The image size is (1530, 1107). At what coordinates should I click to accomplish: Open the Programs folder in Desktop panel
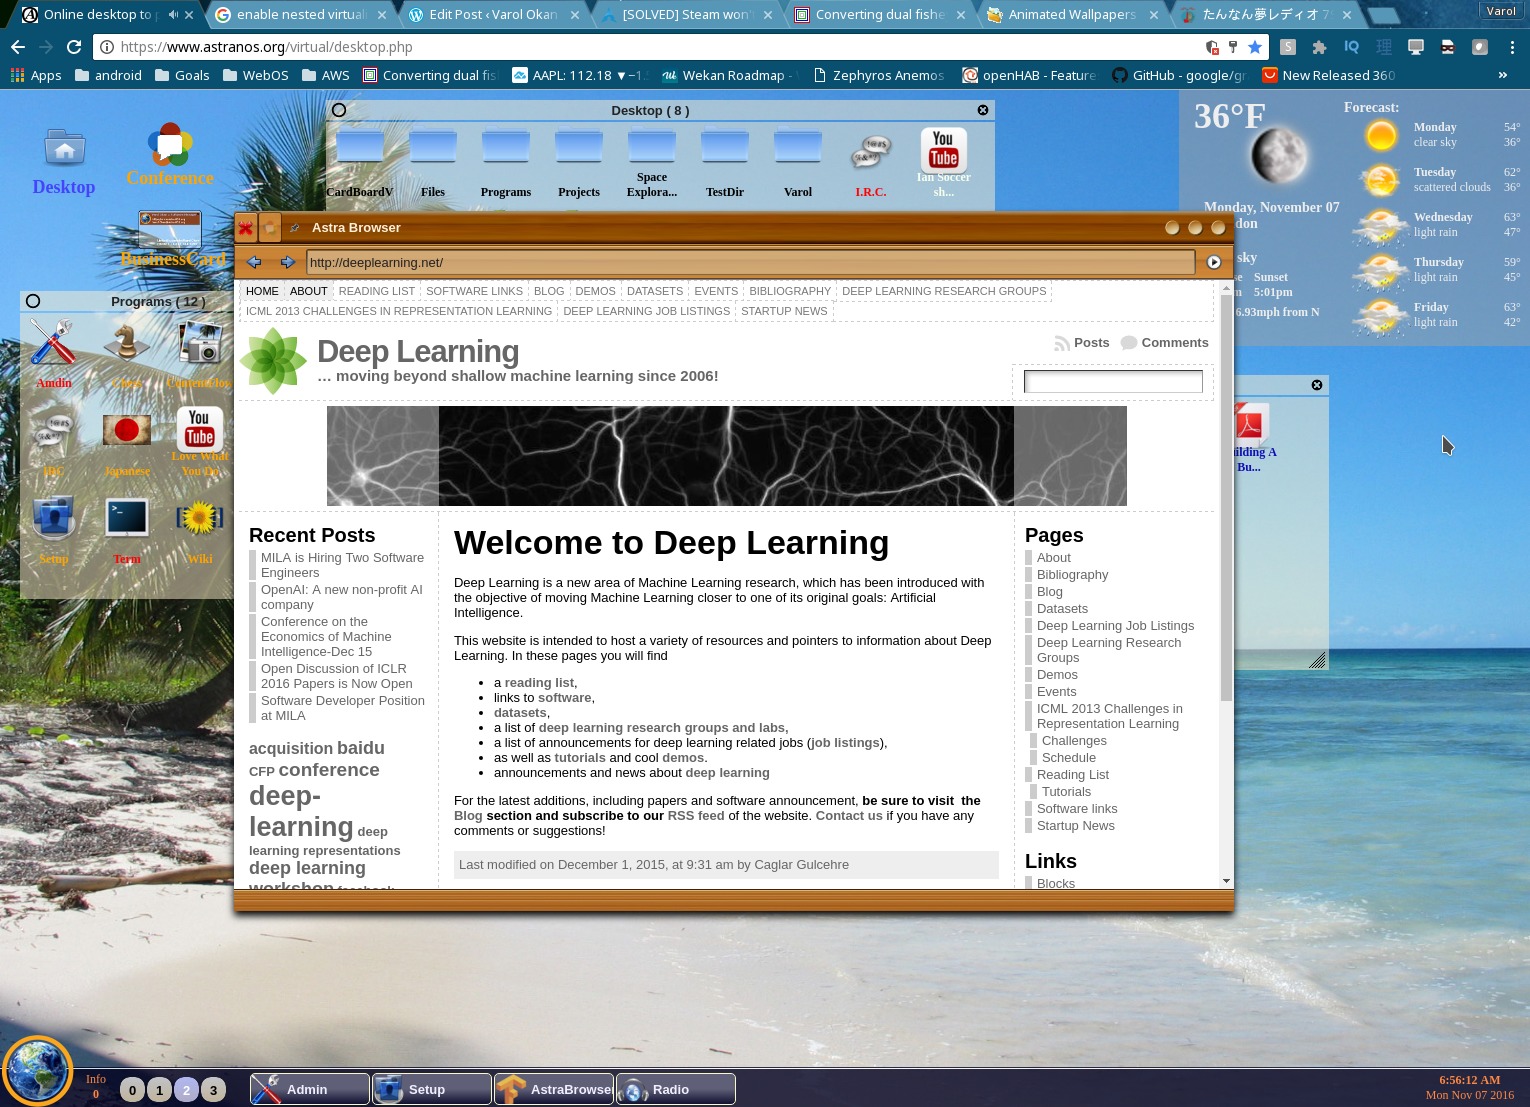[x=506, y=146]
